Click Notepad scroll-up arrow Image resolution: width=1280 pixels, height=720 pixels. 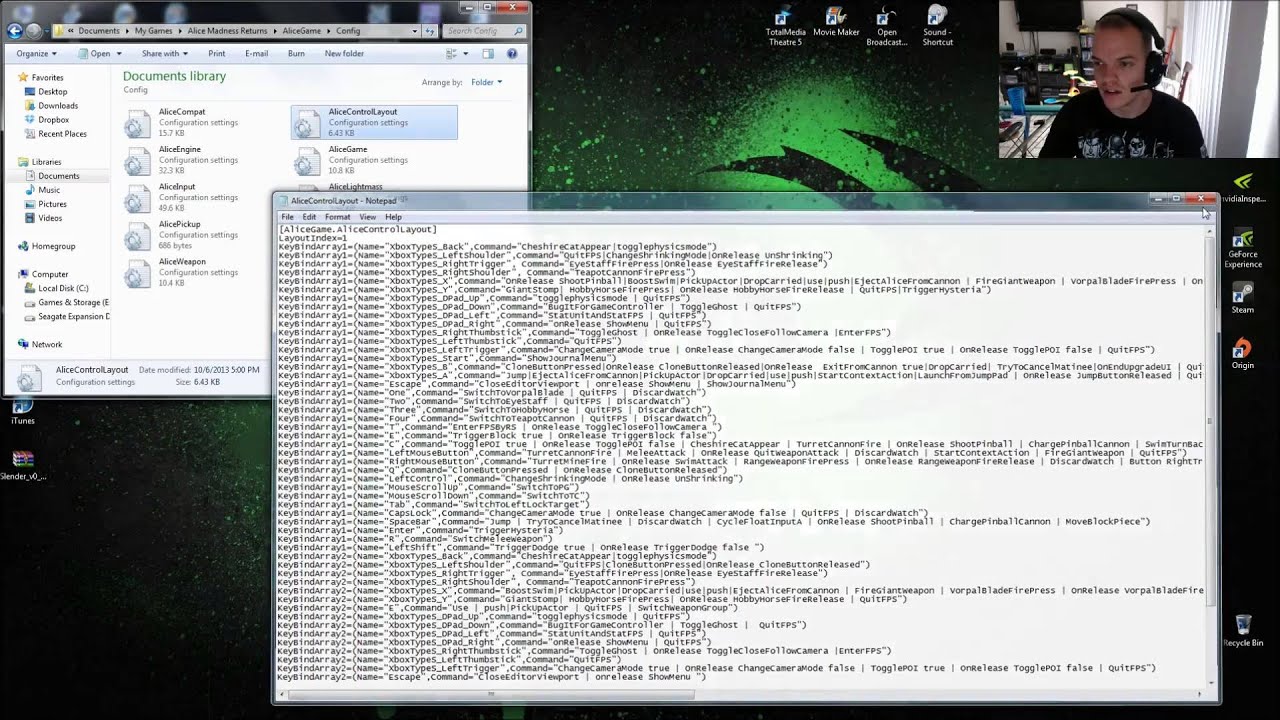1212,232
